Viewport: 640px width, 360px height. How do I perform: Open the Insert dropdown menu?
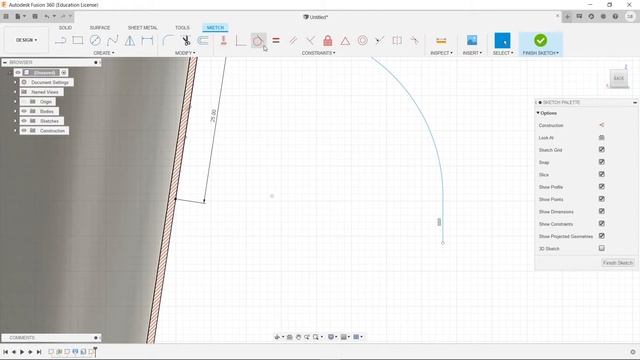(x=472, y=53)
